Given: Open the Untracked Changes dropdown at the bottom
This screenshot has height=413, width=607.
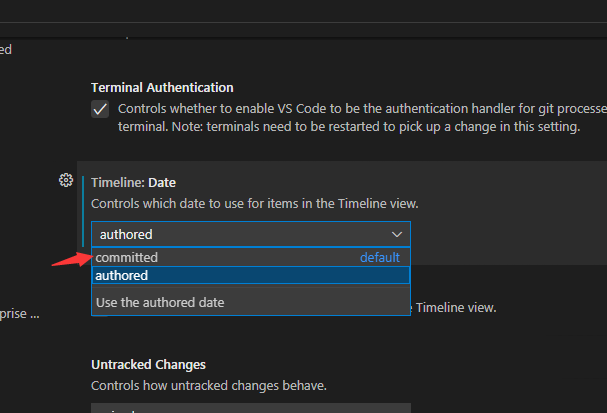Looking at the screenshot, I should pyautogui.click(x=250, y=407).
